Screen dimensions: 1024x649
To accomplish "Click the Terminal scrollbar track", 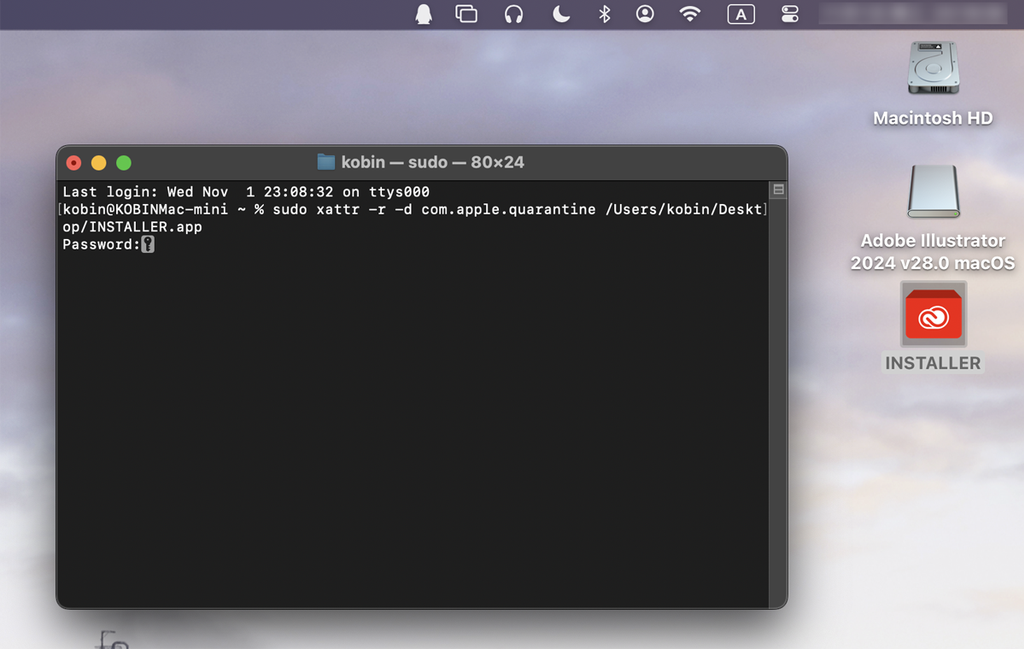I will 780,400.
